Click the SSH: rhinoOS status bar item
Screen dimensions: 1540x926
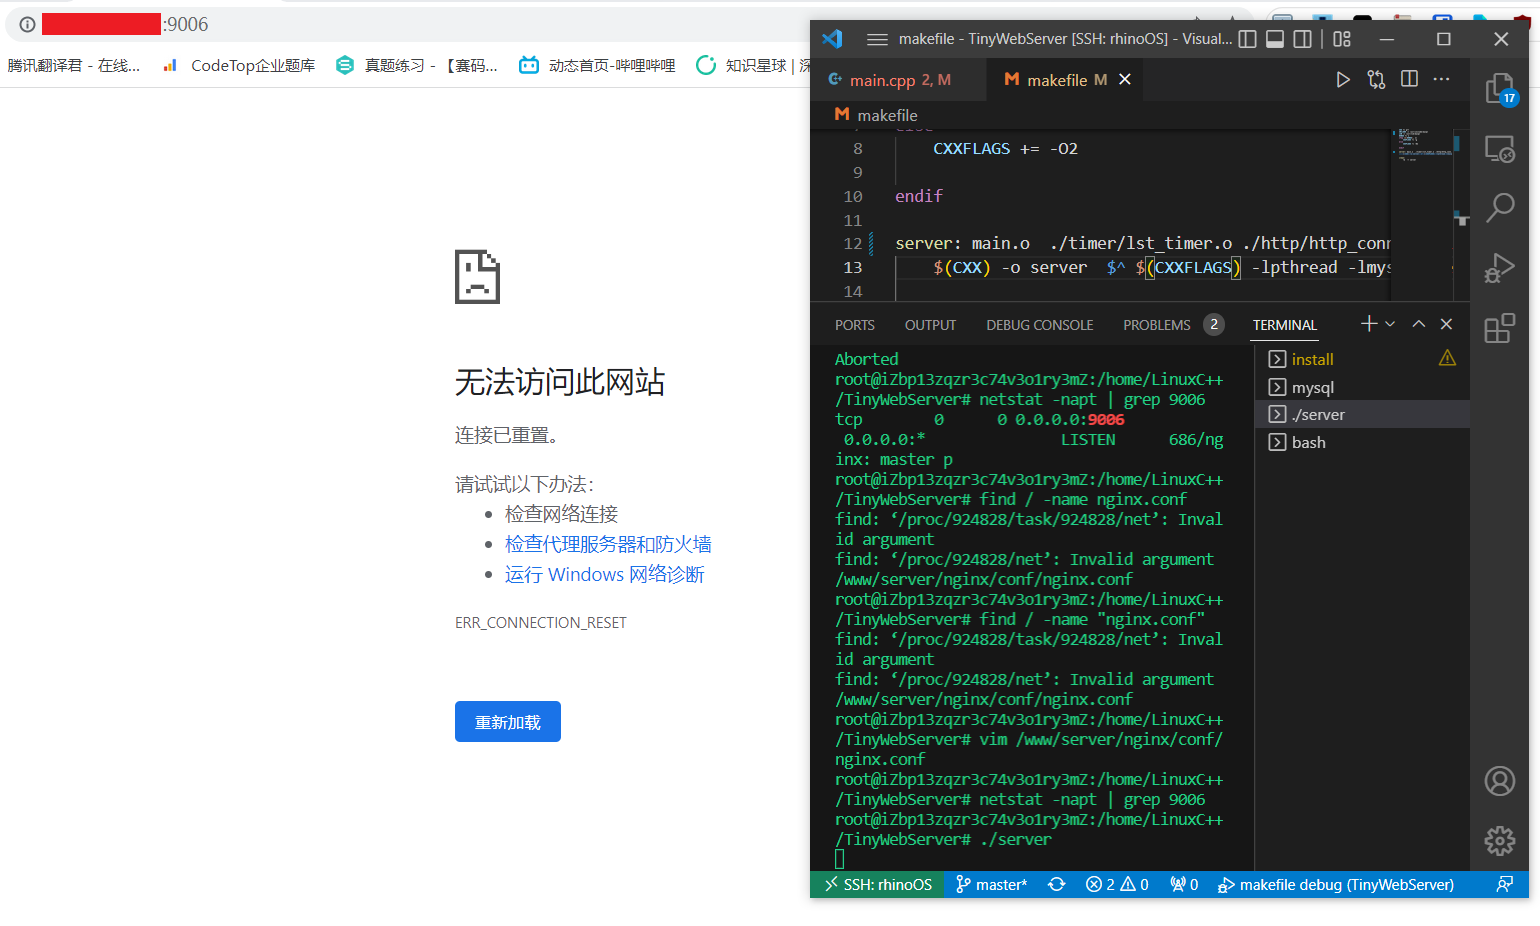click(x=877, y=884)
